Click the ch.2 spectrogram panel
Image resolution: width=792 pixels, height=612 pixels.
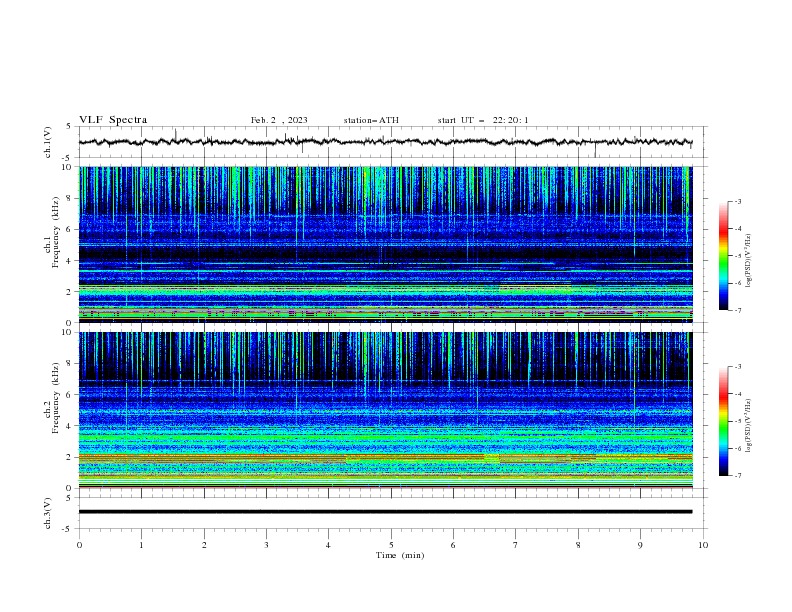pyautogui.click(x=385, y=410)
